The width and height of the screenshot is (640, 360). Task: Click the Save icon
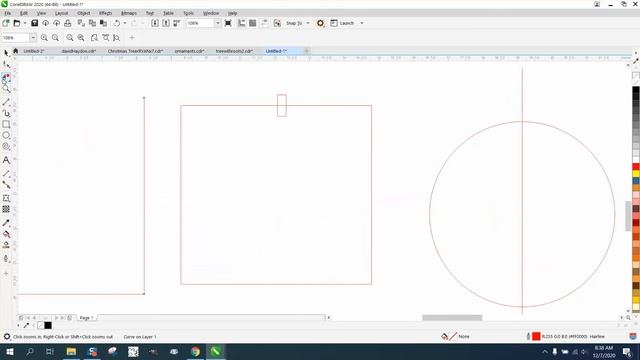pyautogui.click(x=35, y=23)
